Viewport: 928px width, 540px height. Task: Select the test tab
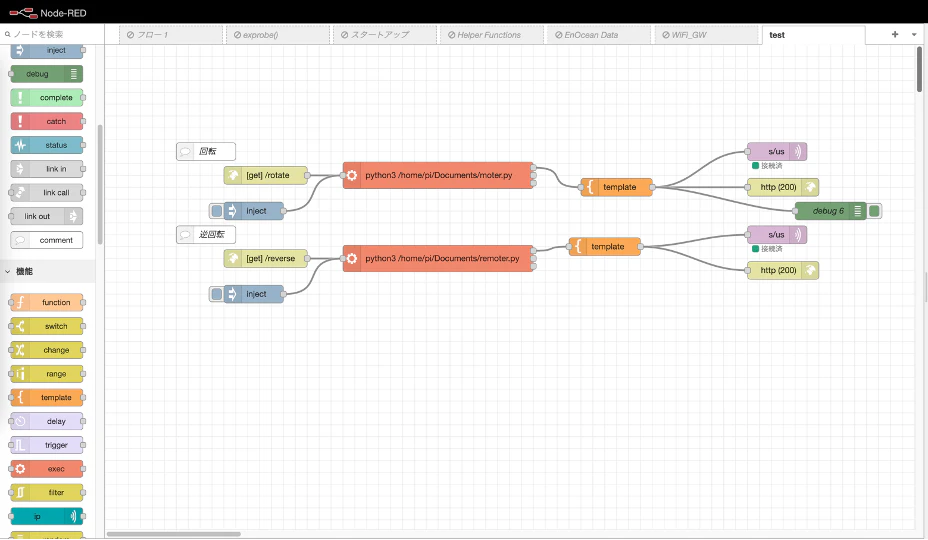pos(813,35)
